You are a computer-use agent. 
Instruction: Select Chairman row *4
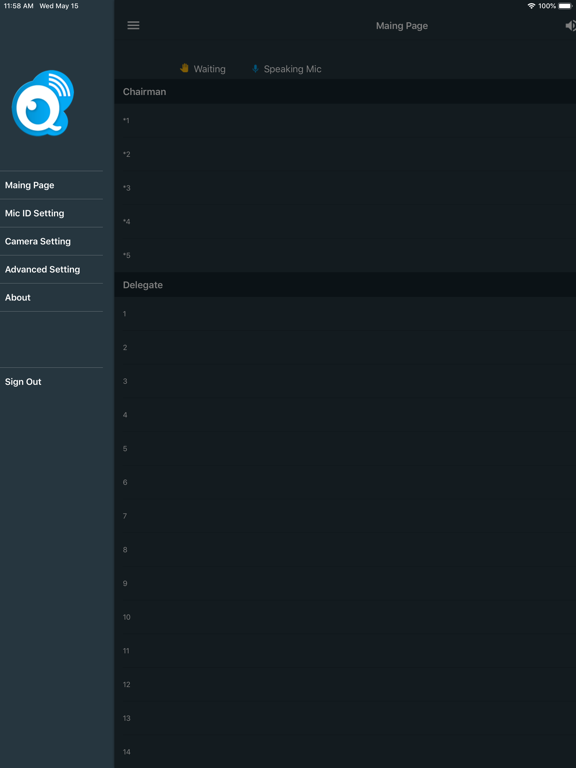345,222
